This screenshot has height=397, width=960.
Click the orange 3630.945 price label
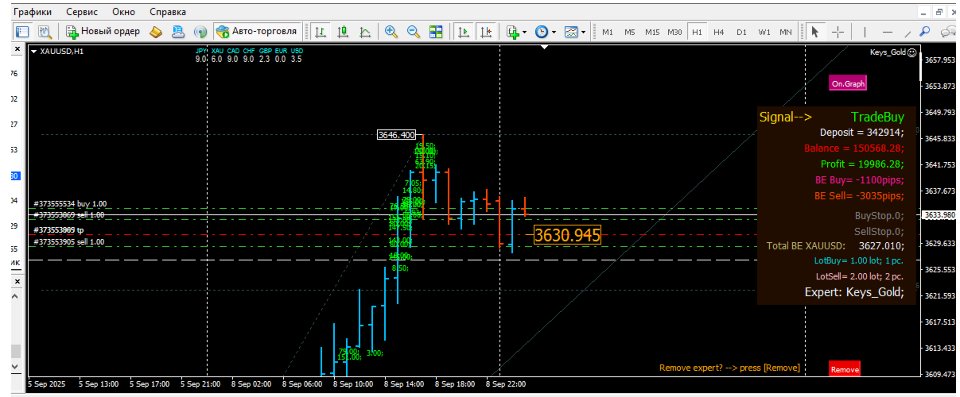[567, 235]
